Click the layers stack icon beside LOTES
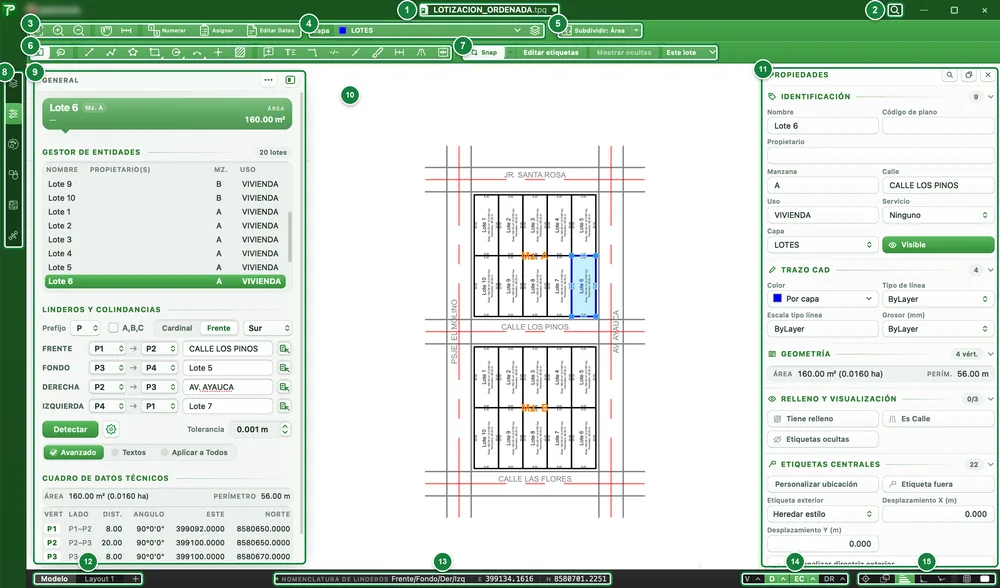 [x=535, y=30]
